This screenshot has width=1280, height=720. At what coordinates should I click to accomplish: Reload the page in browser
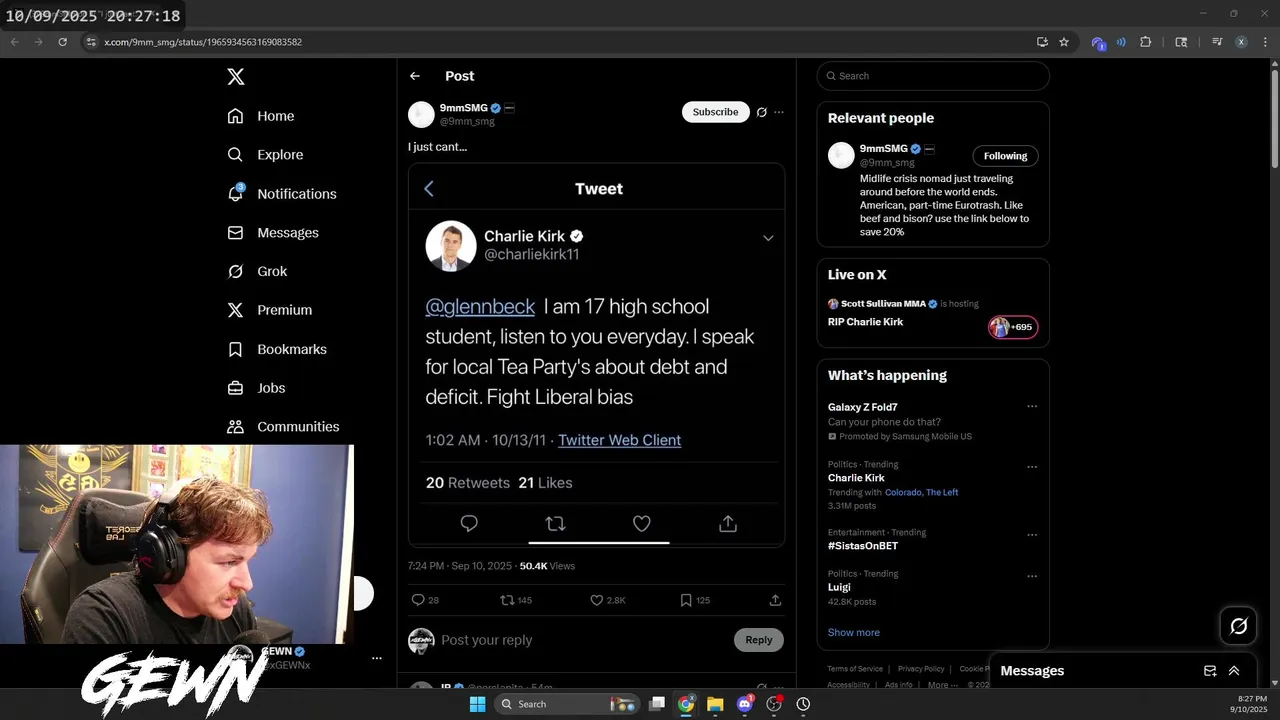62,42
